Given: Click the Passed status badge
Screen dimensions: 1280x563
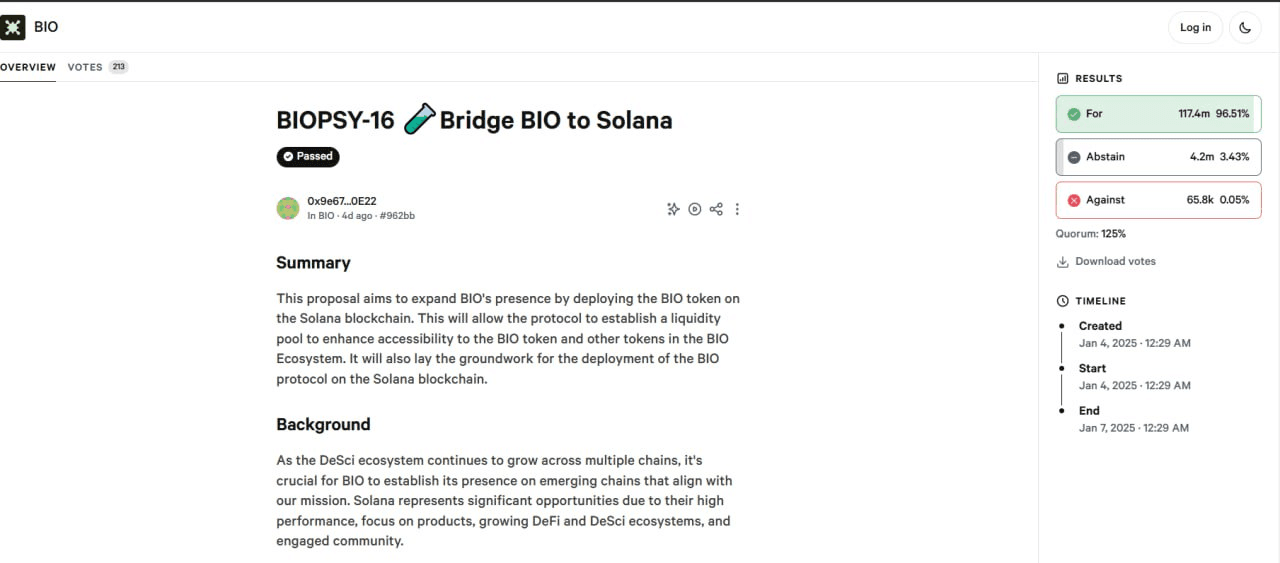Looking at the screenshot, I should pyautogui.click(x=308, y=157).
